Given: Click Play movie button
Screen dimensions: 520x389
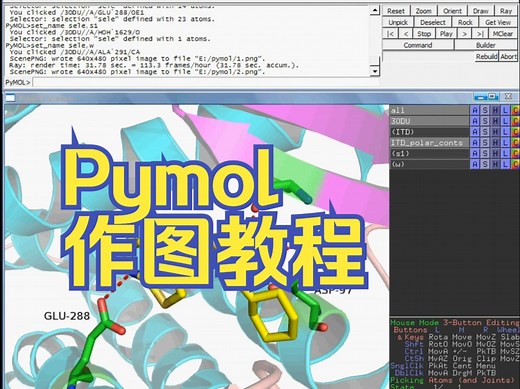Looking at the screenshot, I should pos(446,34).
